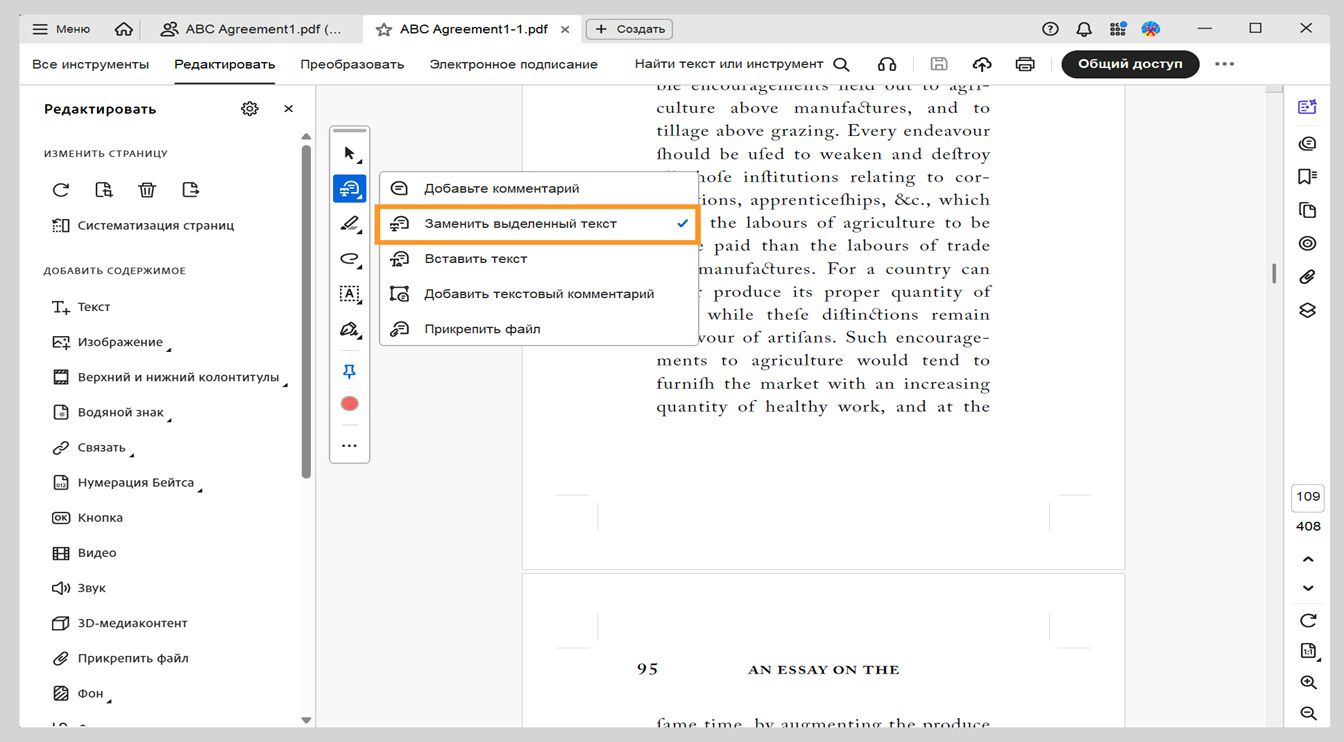Choose Вставить текст menu item
The width and height of the screenshot is (1344, 742).
coord(538,258)
